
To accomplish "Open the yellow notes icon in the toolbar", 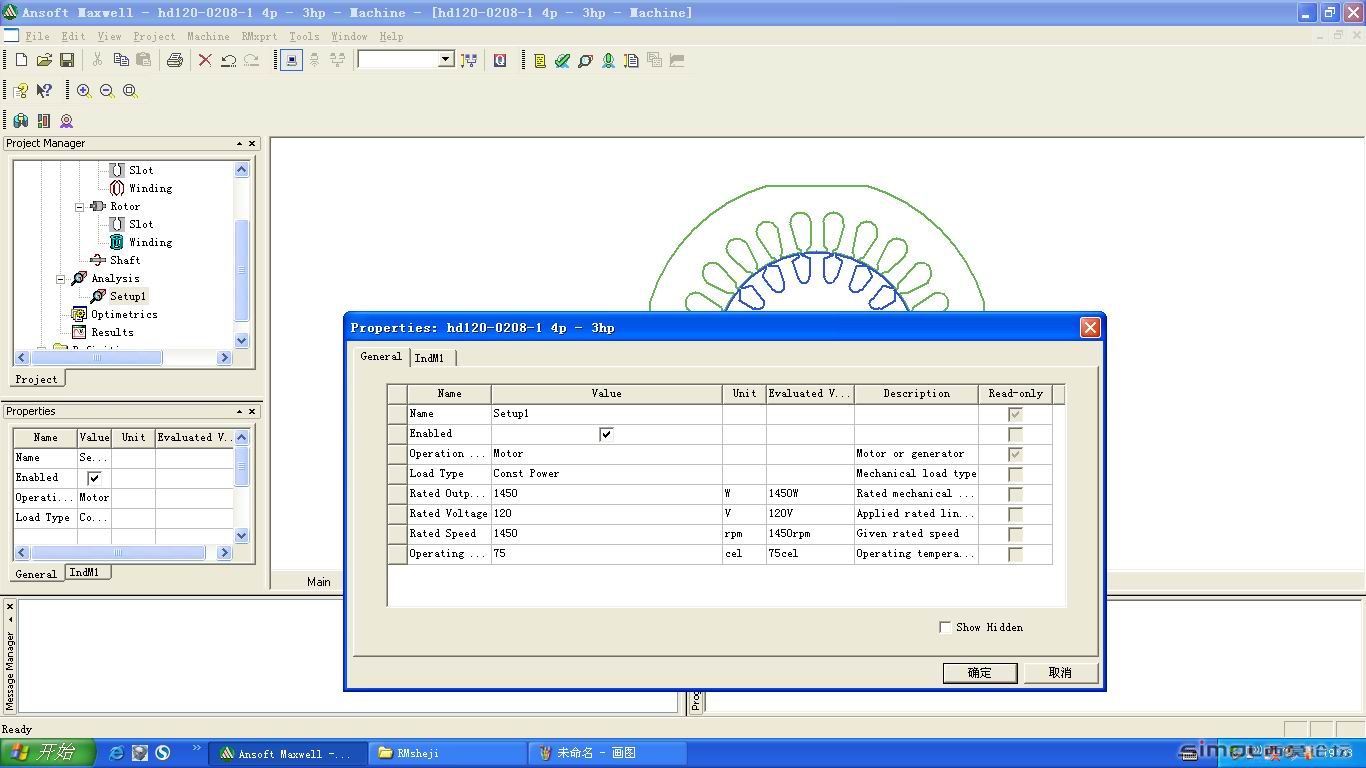I will click(540, 60).
